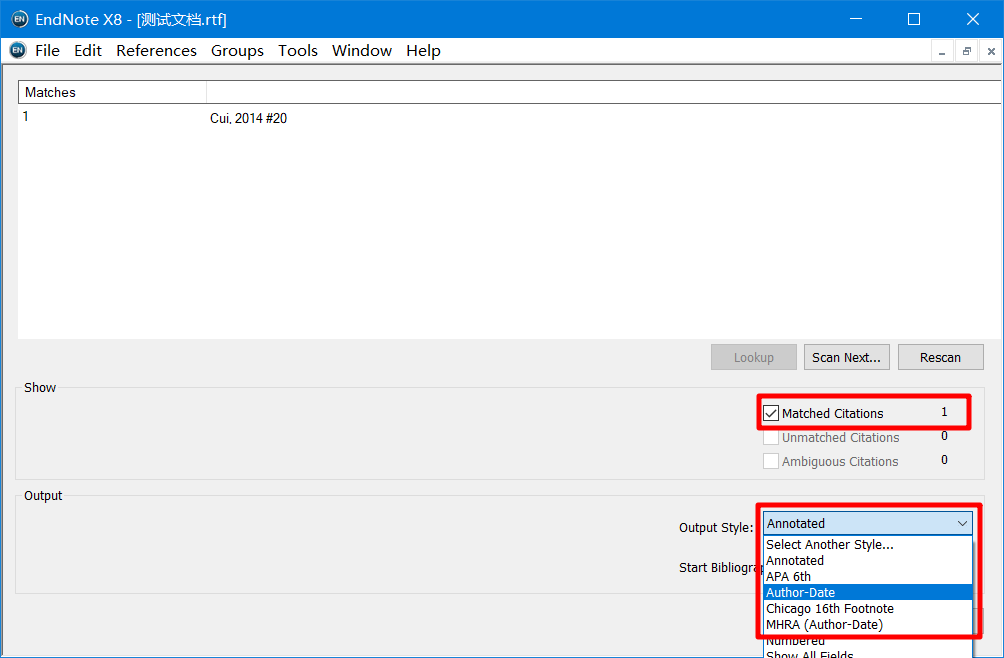
Task: Restore the inner document window
Action: (966, 51)
